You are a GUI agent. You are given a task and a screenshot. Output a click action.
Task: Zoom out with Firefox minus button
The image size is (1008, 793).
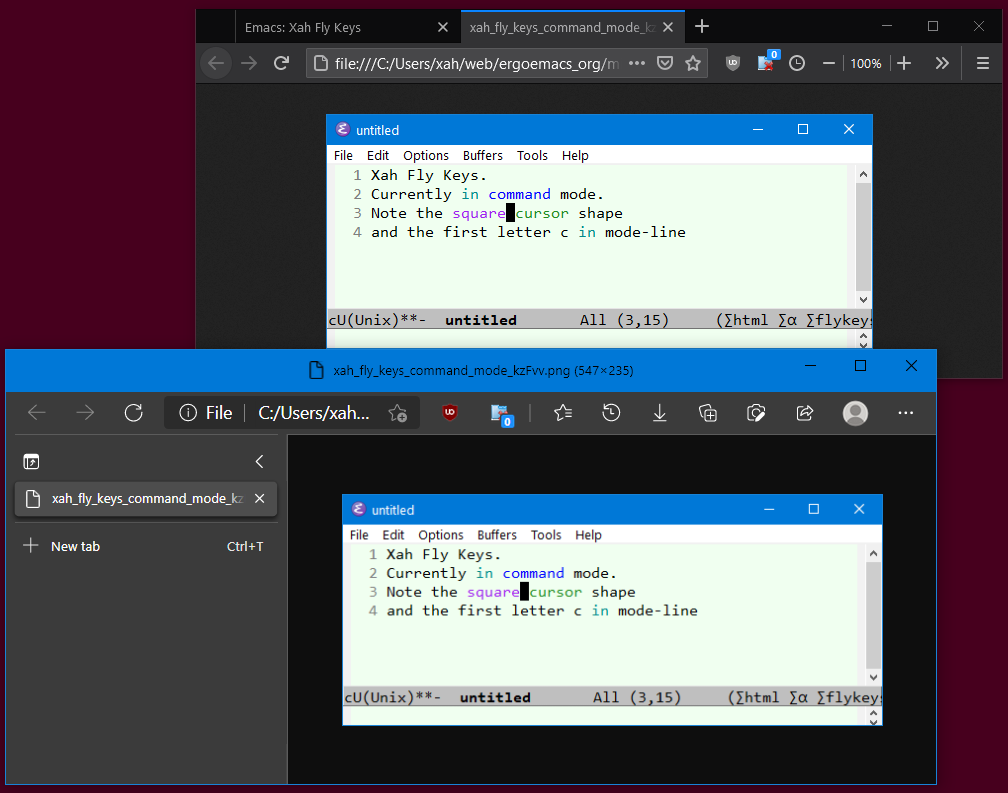[x=829, y=63]
